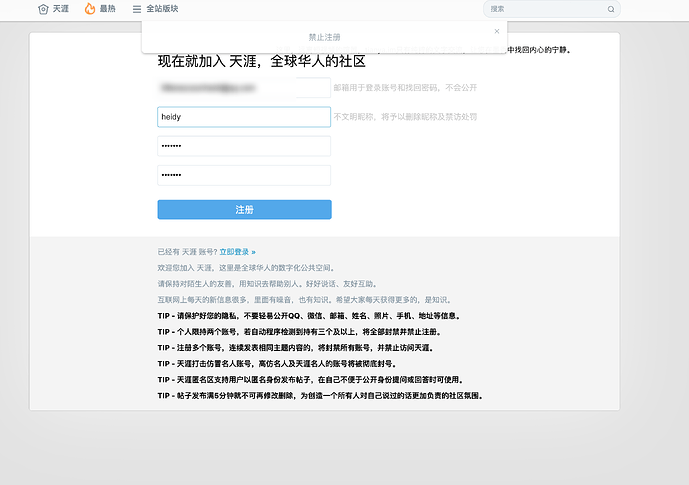Click the heading 现在就加入 天涯, 全球华人的社区

(261, 61)
